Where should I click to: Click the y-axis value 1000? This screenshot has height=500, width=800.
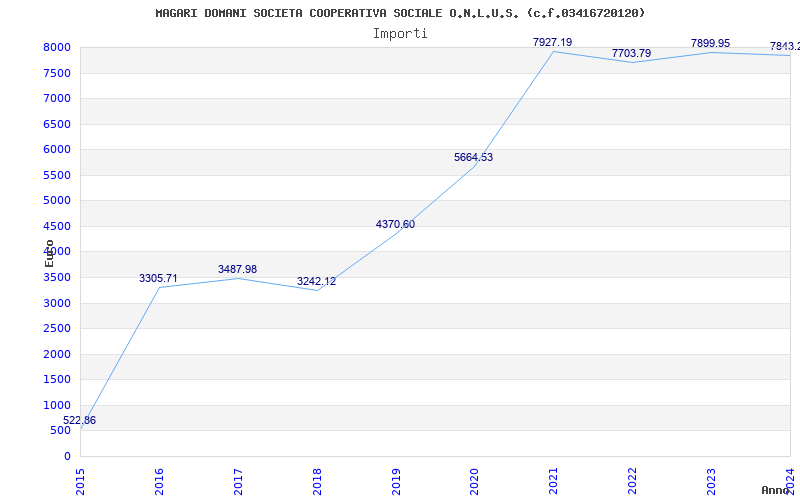[x=57, y=406]
